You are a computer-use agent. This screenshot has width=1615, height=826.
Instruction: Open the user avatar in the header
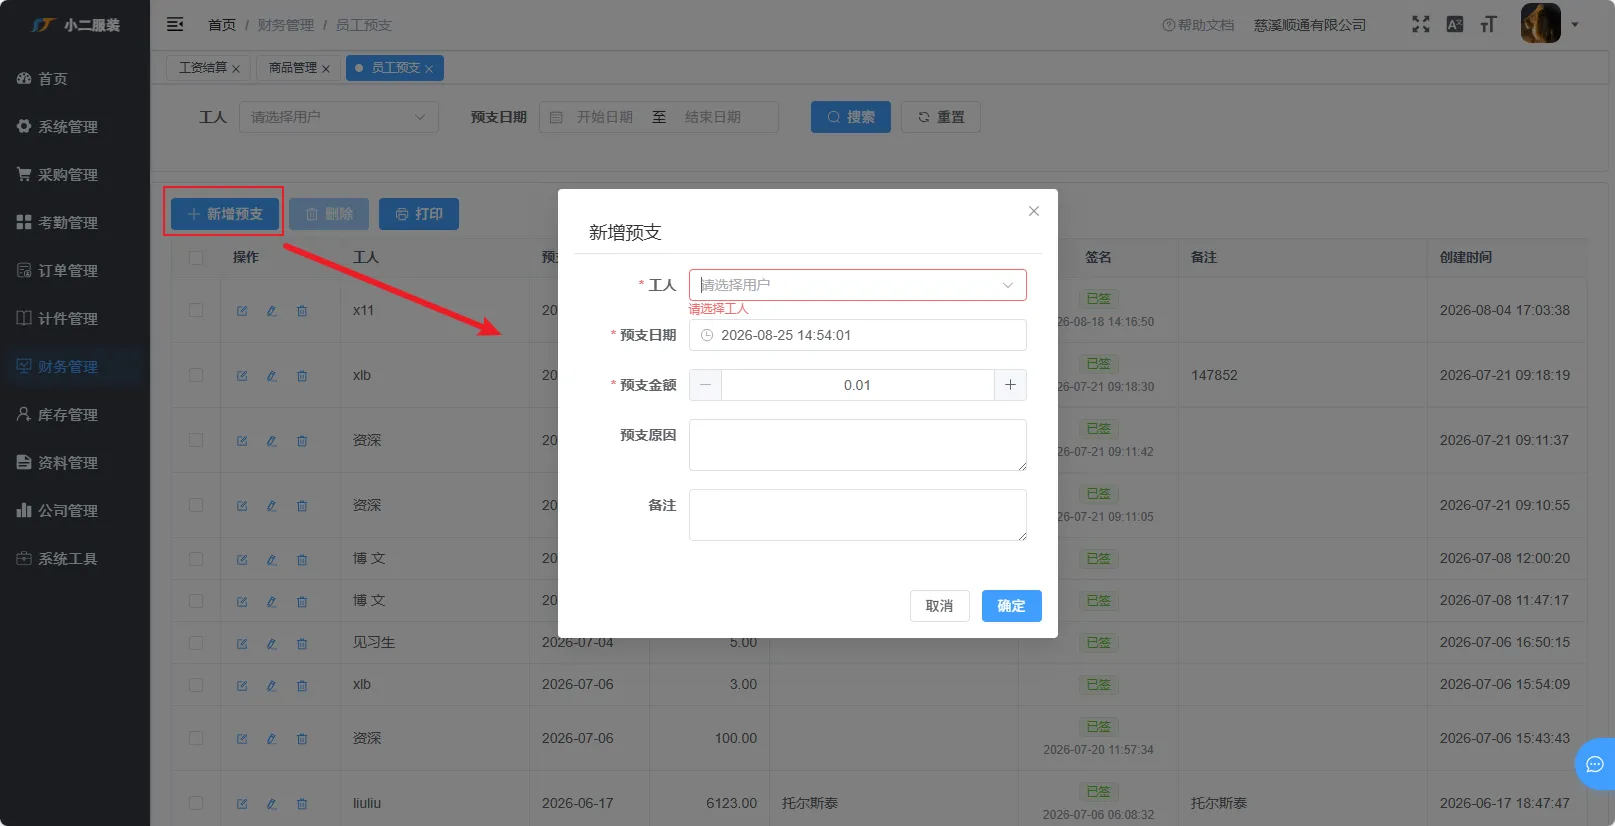click(x=1540, y=24)
